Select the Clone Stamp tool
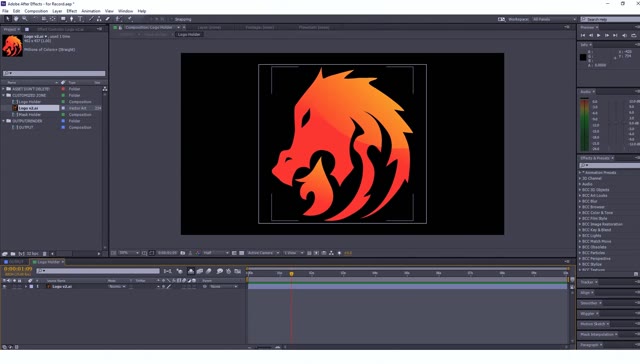 pyautogui.click(x=99, y=19)
